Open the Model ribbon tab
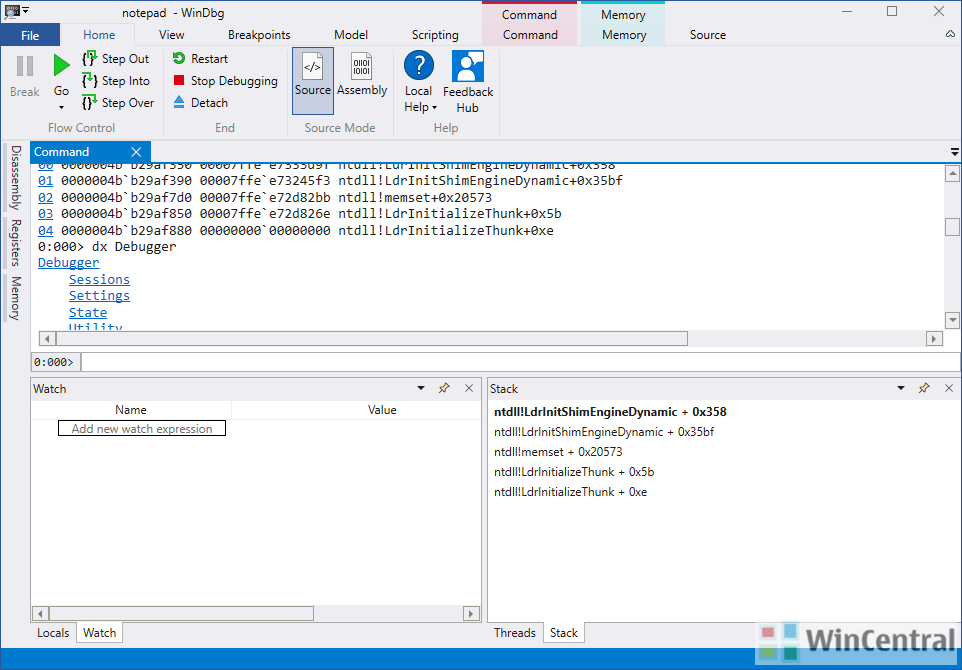The height and width of the screenshot is (670, 962). 351,35
